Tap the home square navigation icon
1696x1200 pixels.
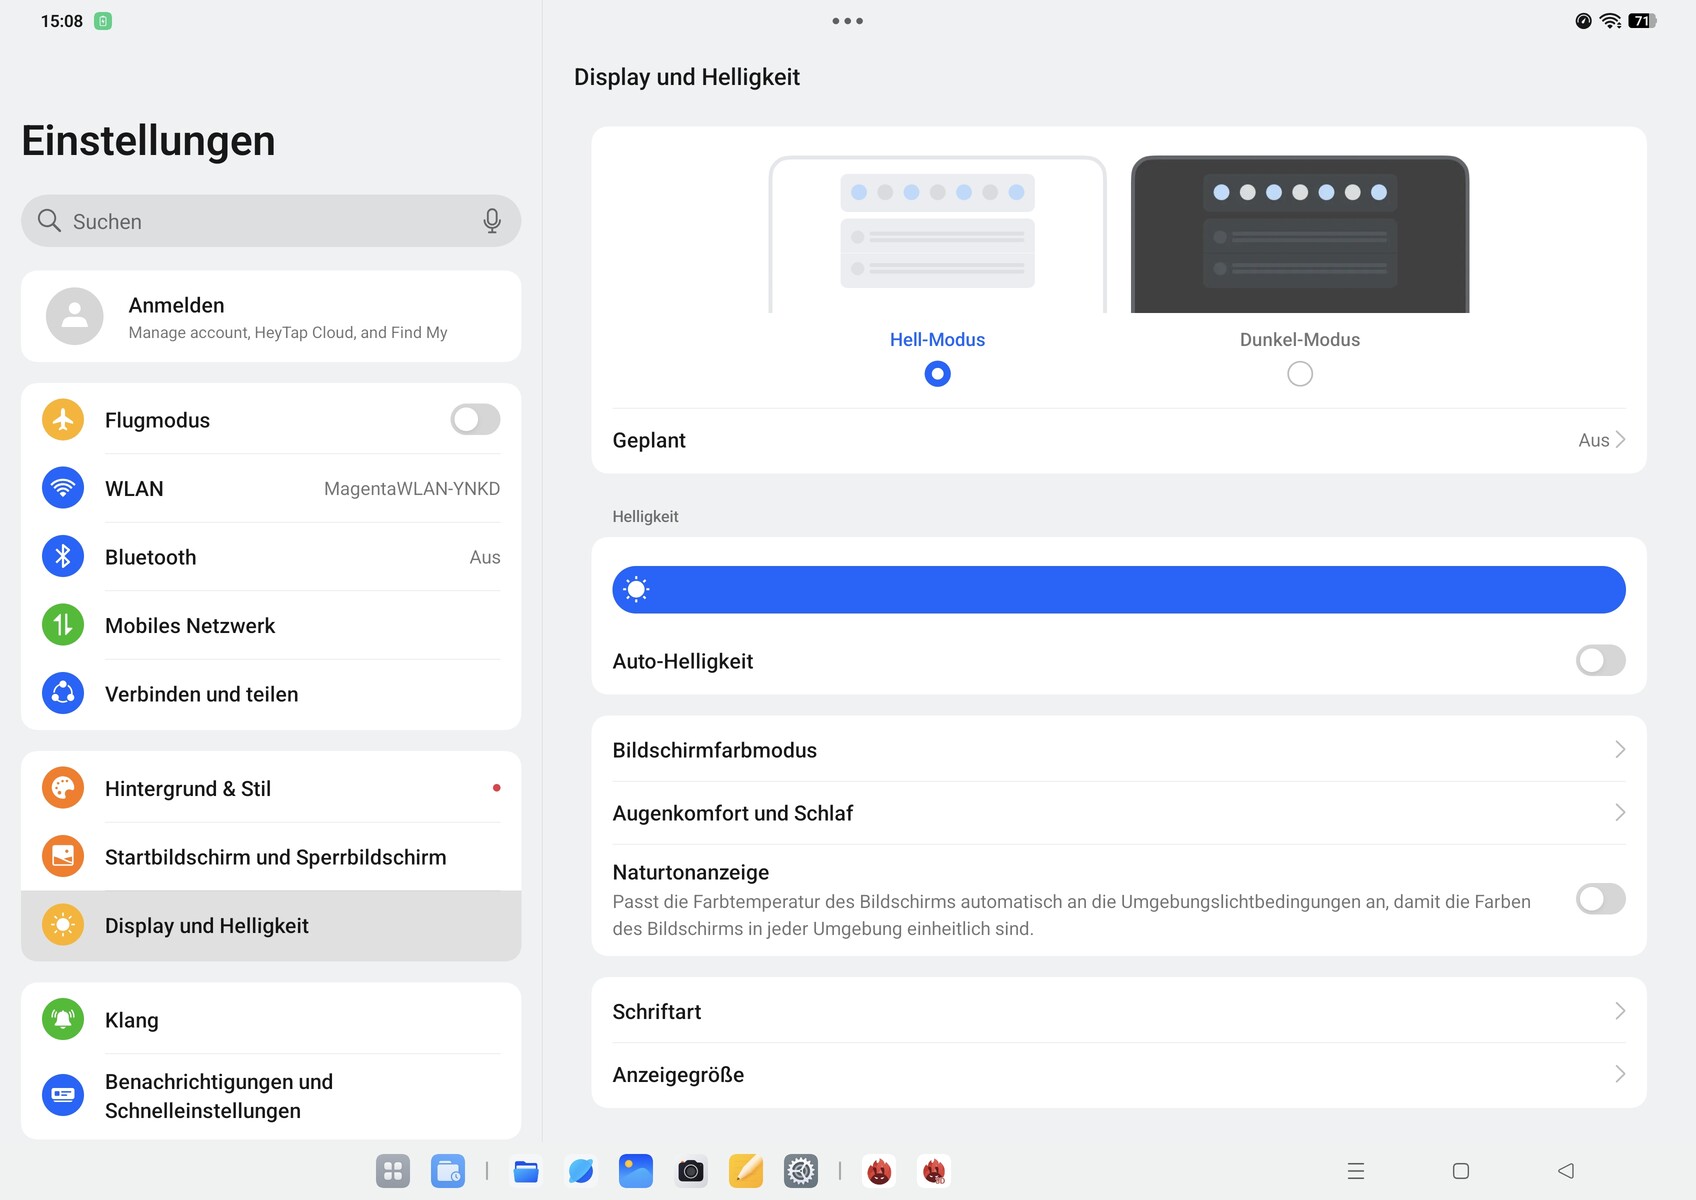(x=1461, y=1171)
